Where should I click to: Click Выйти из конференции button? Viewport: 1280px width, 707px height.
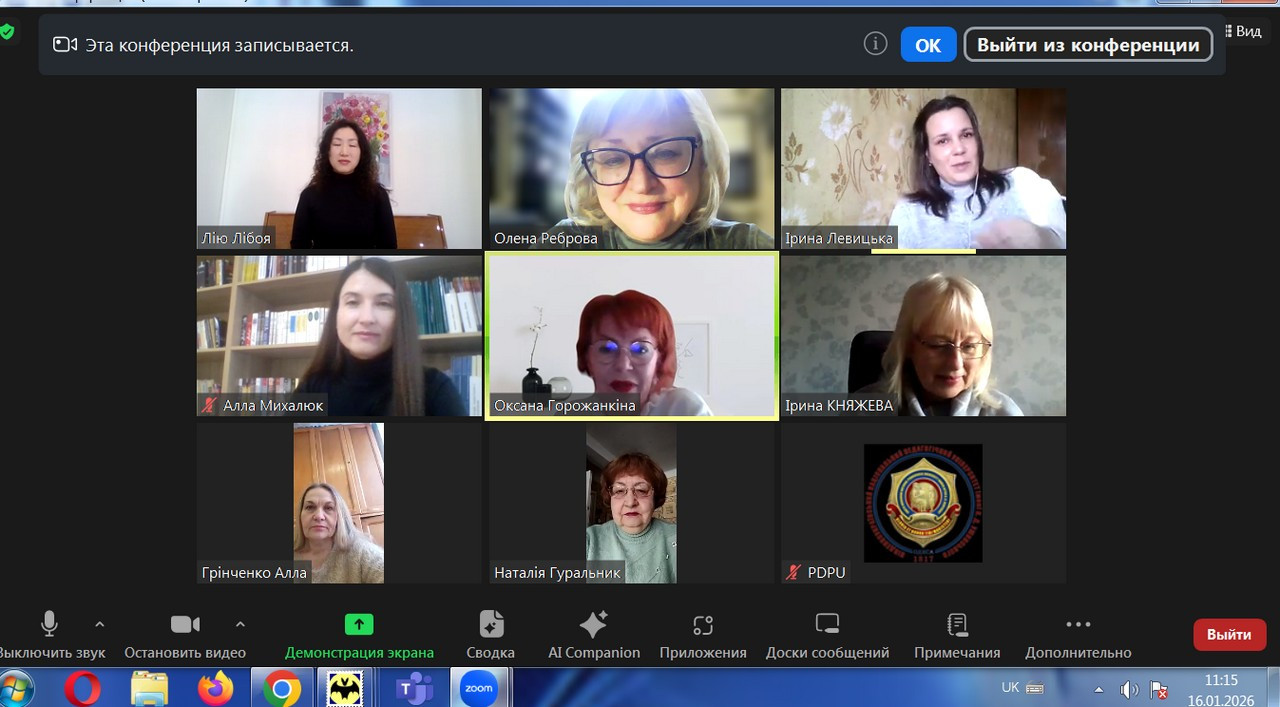click(x=1088, y=45)
